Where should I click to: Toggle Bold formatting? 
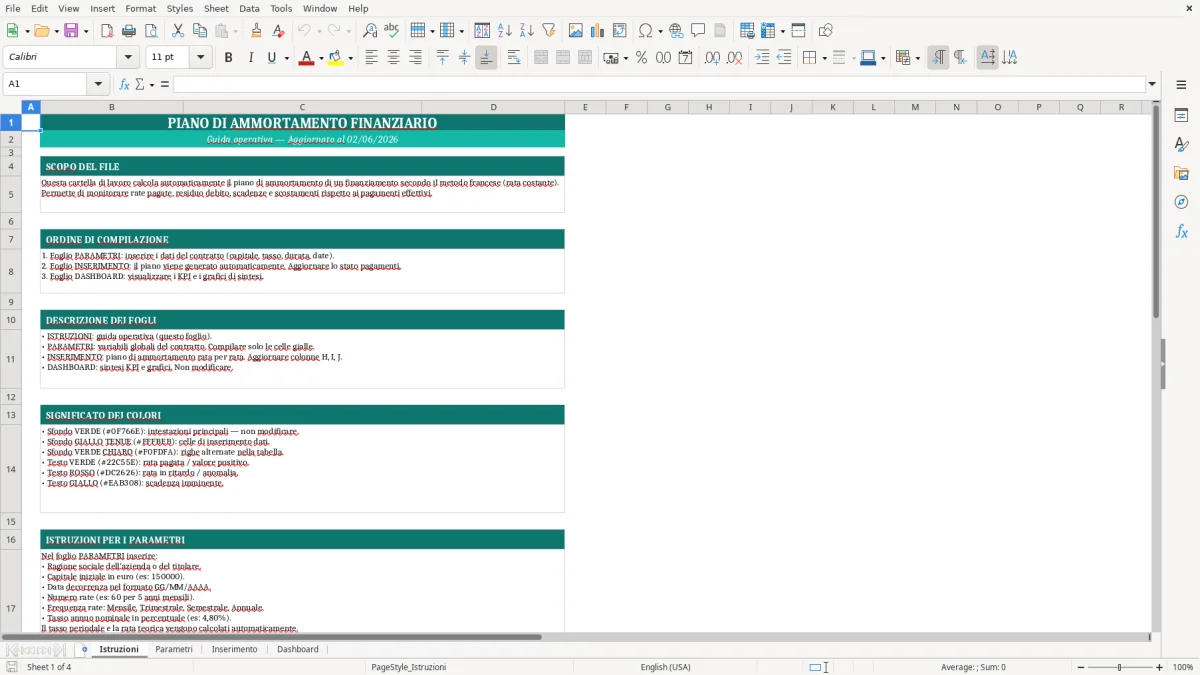click(228, 58)
